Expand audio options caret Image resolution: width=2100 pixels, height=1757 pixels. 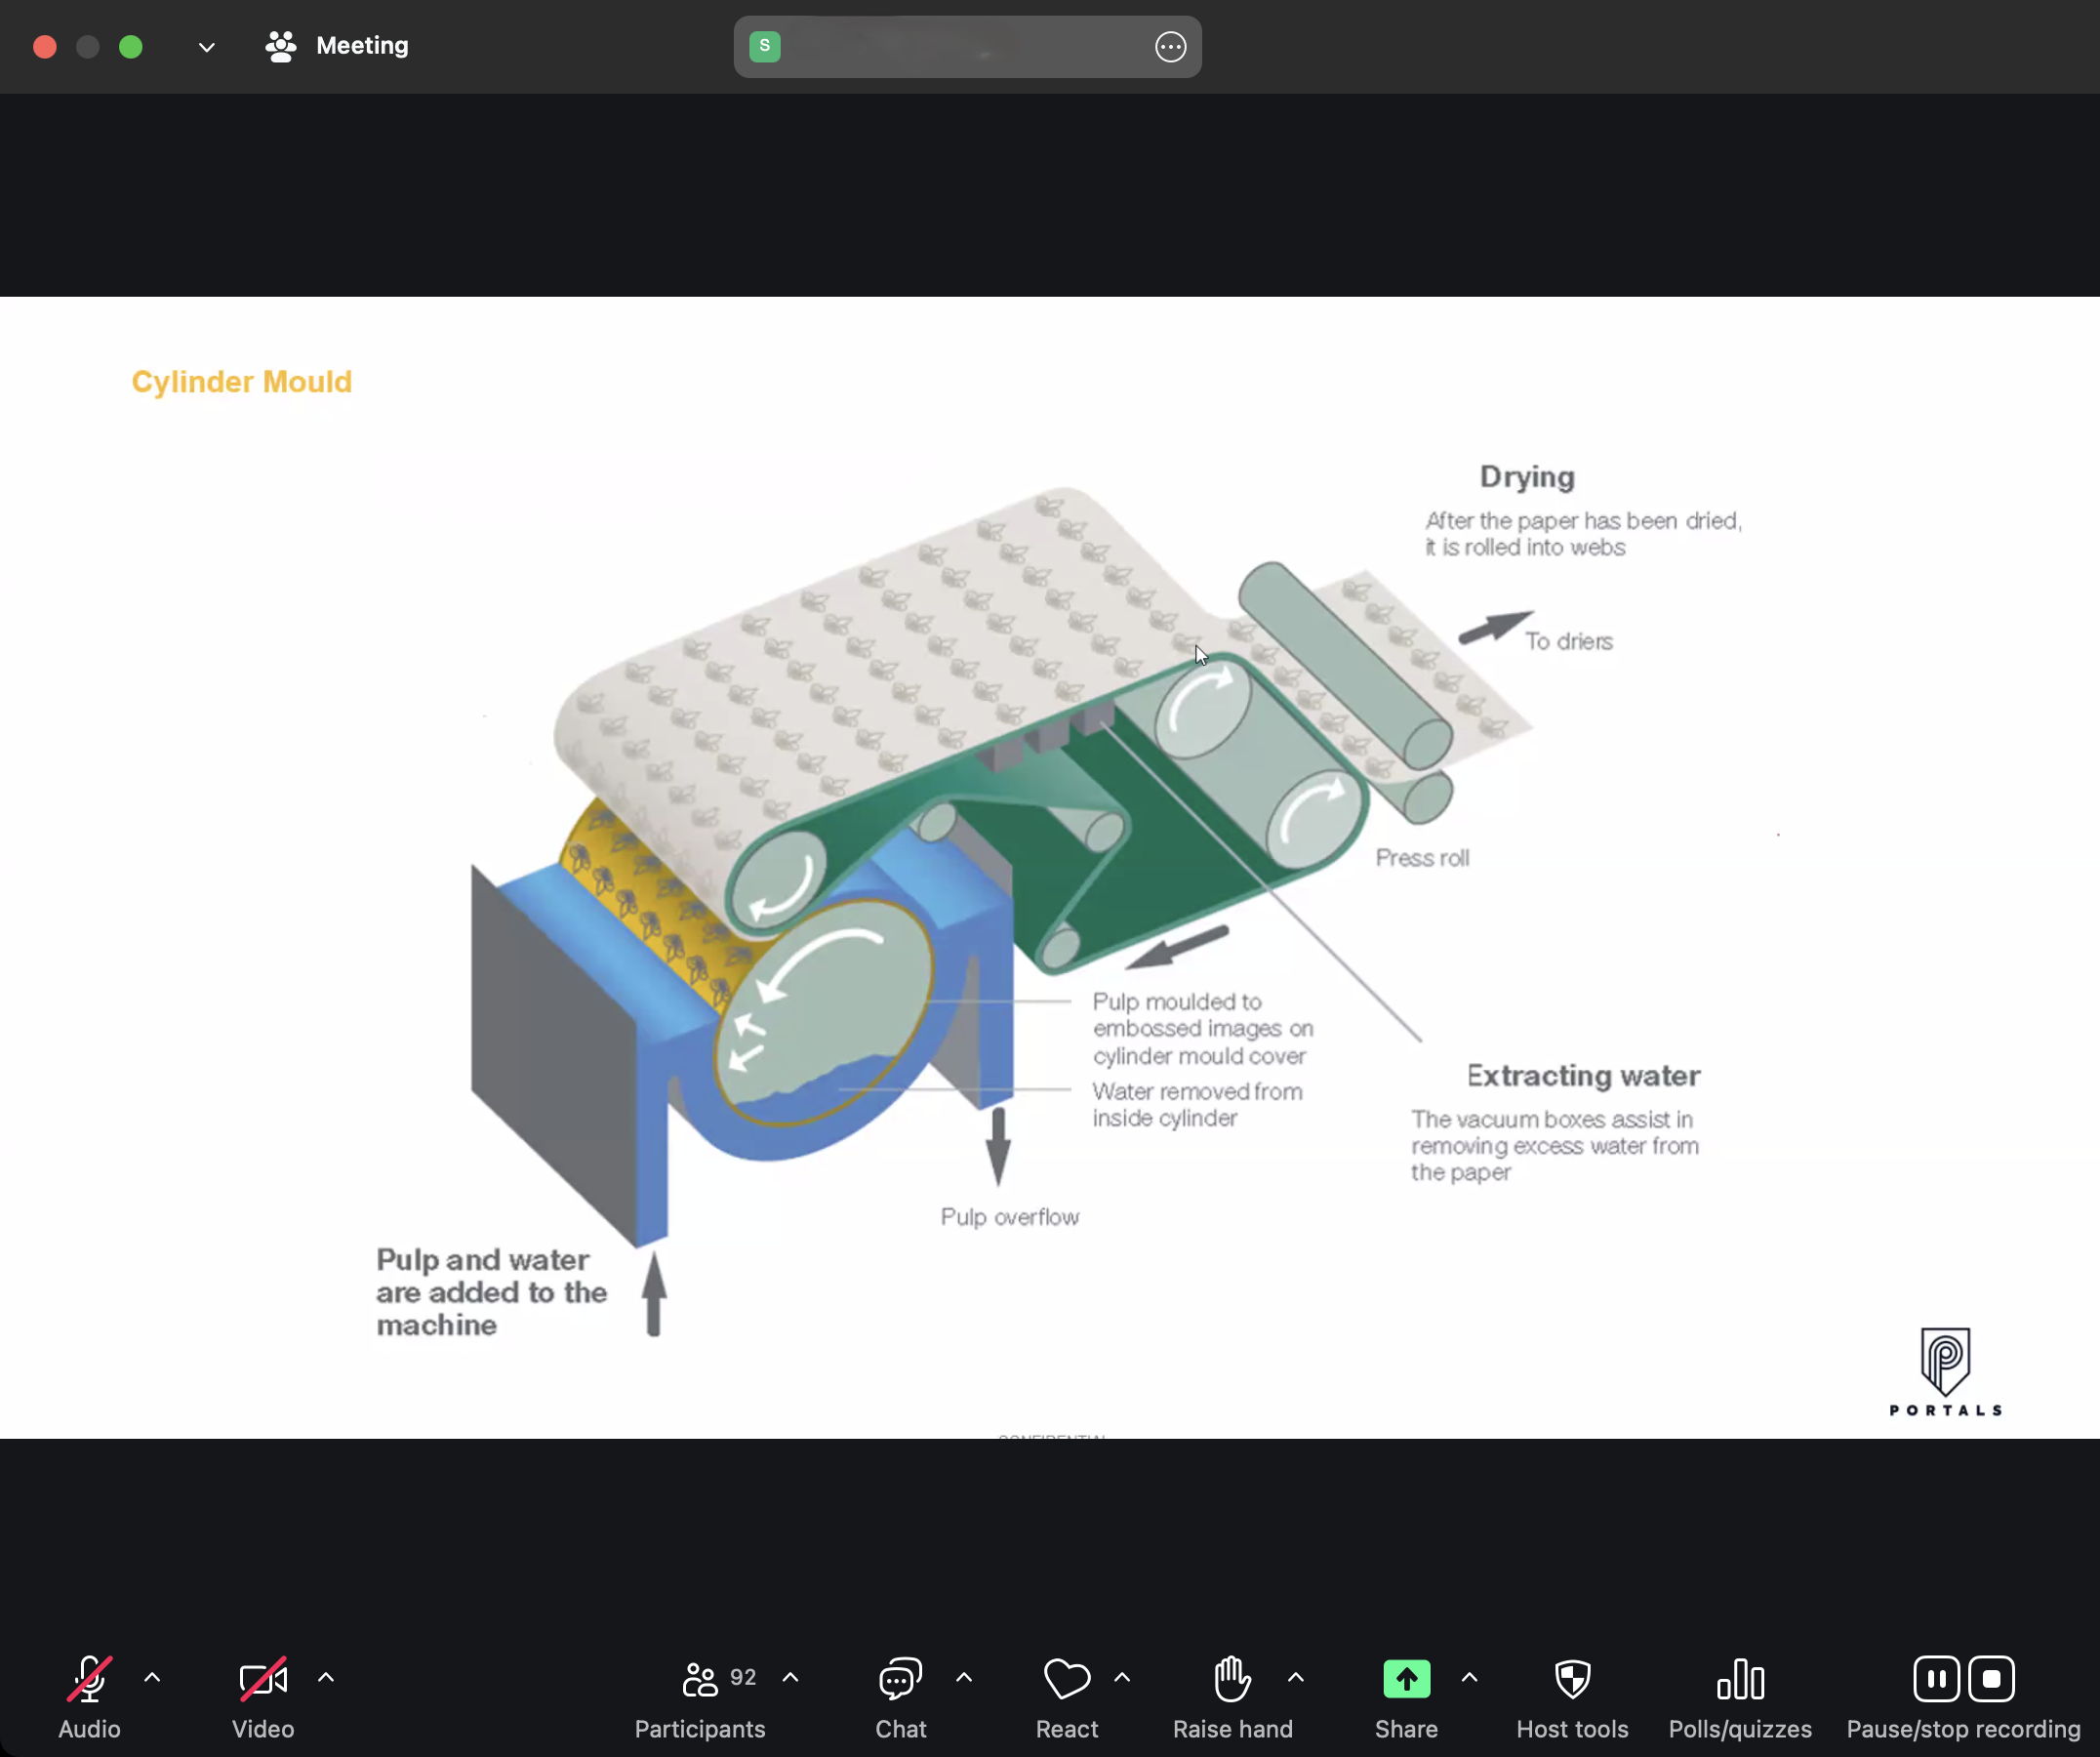click(x=152, y=1678)
